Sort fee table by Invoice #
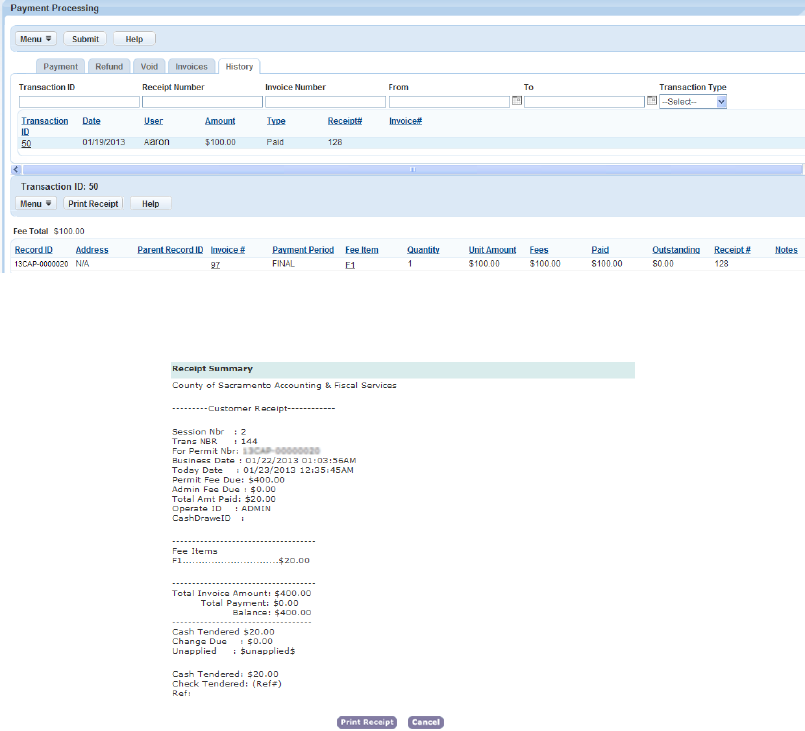This screenshot has width=805, height=731. point(227,249)
